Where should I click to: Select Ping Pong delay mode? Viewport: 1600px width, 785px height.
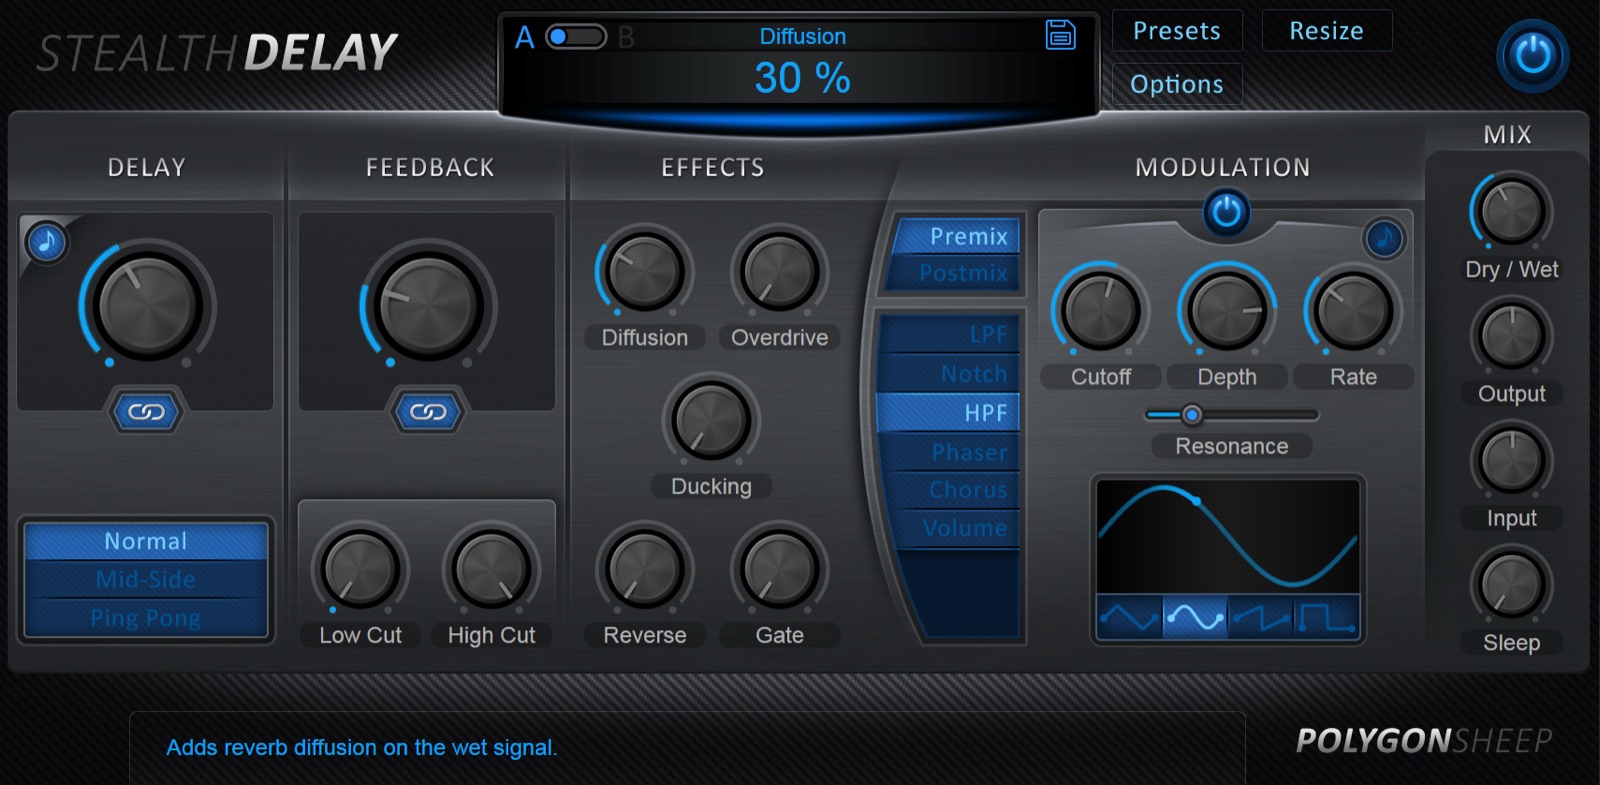[146, 618]
